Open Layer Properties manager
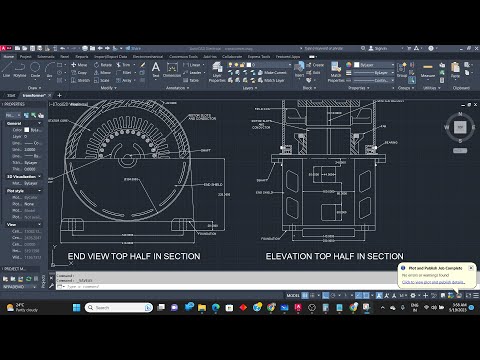 (217, 72)
